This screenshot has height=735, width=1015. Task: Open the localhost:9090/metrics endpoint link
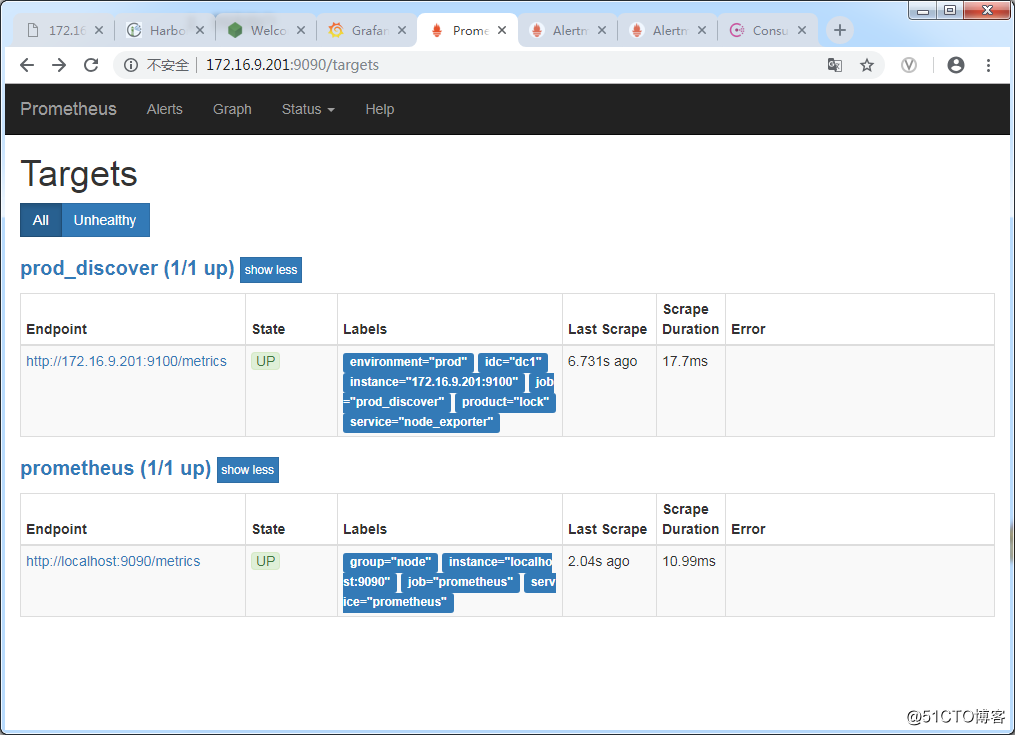click(113, 561)
